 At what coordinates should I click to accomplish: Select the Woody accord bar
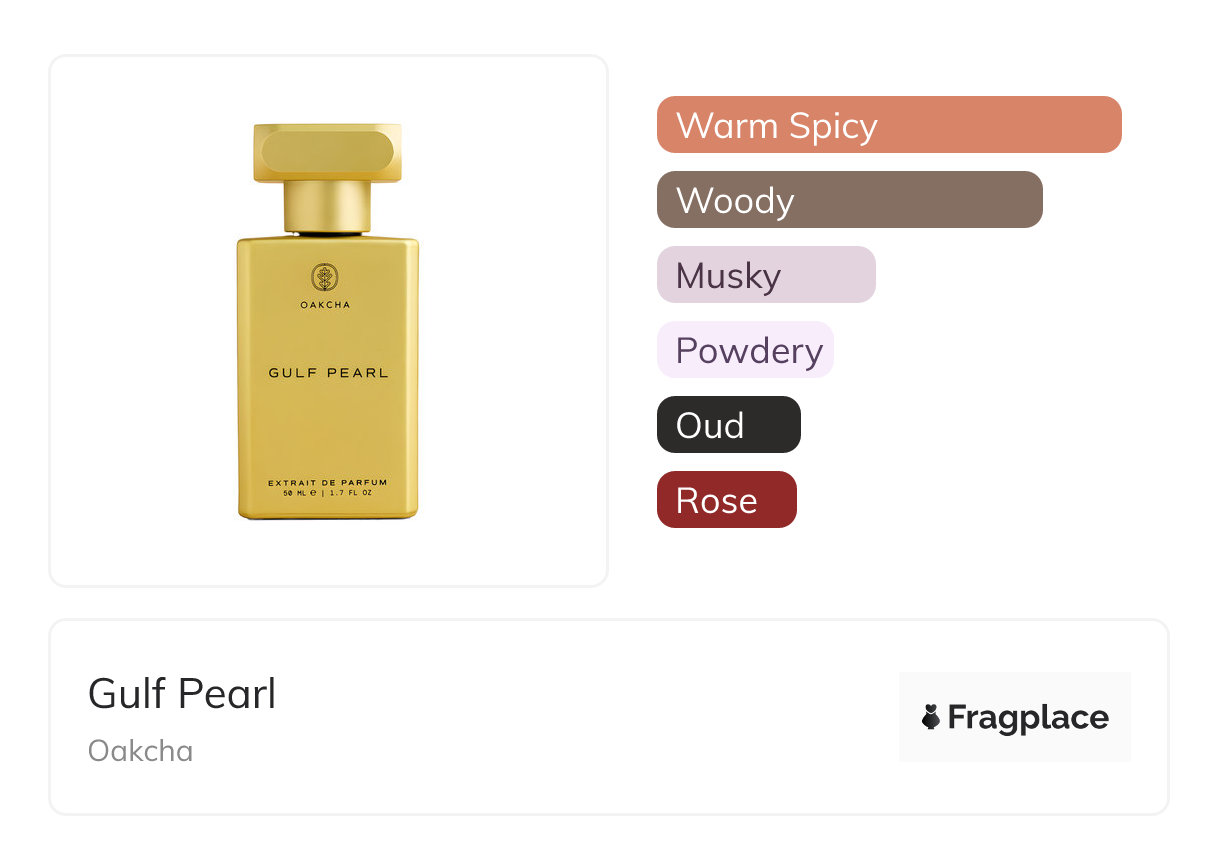click(x=849, y=200)
